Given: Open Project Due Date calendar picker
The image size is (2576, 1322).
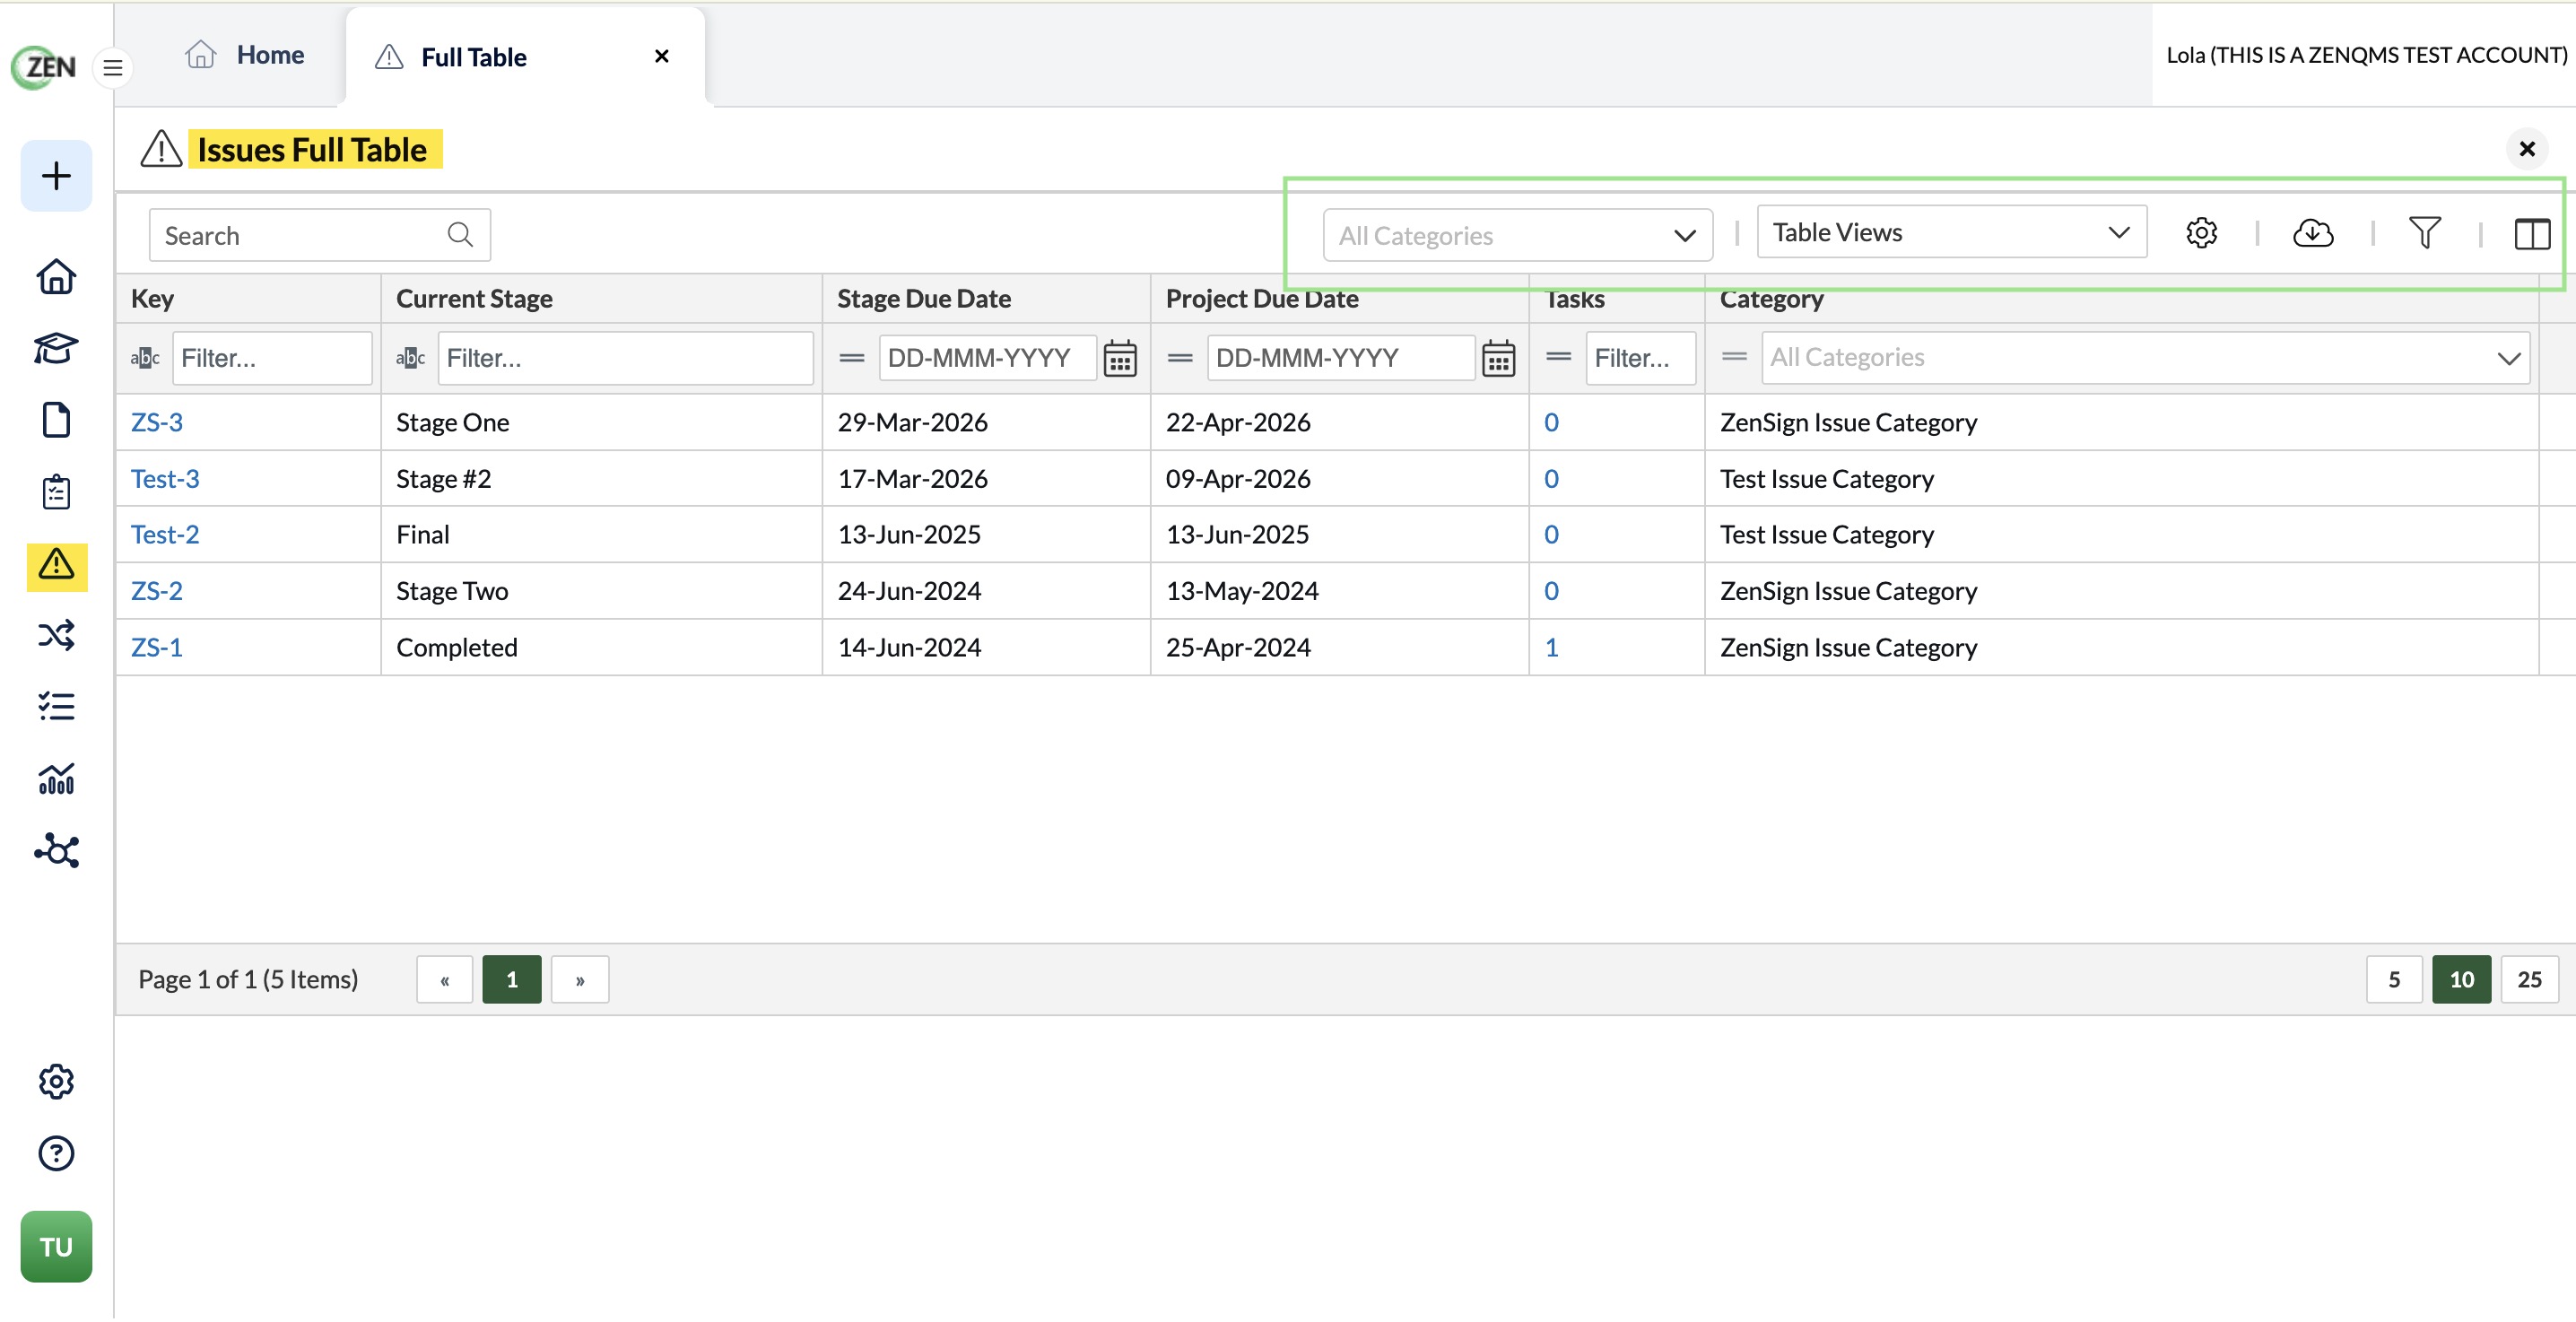Looking at the screenshot, I should click(1498, 359).
